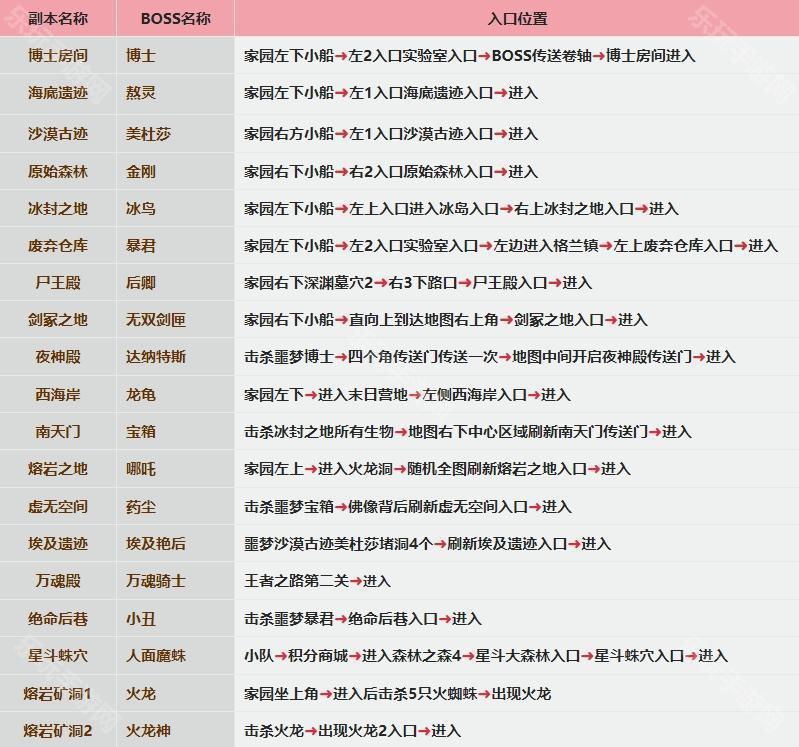Click the 副本名称 column header

click(x=58, y=19)
